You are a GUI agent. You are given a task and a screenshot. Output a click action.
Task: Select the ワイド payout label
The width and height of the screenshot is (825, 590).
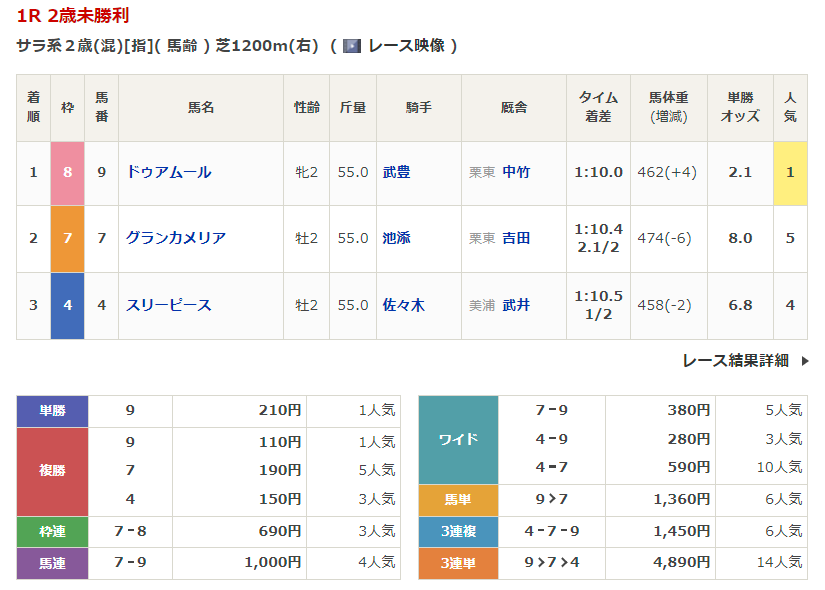click(x=458, y=439)
